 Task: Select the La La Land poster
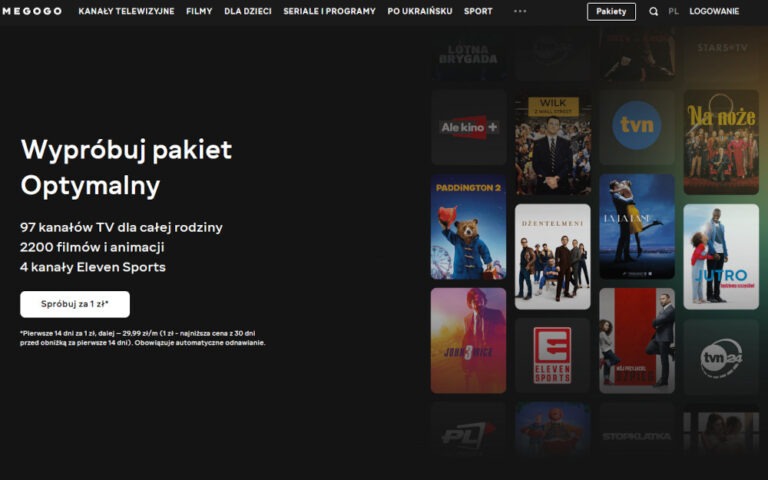click(x=637, y=226)
